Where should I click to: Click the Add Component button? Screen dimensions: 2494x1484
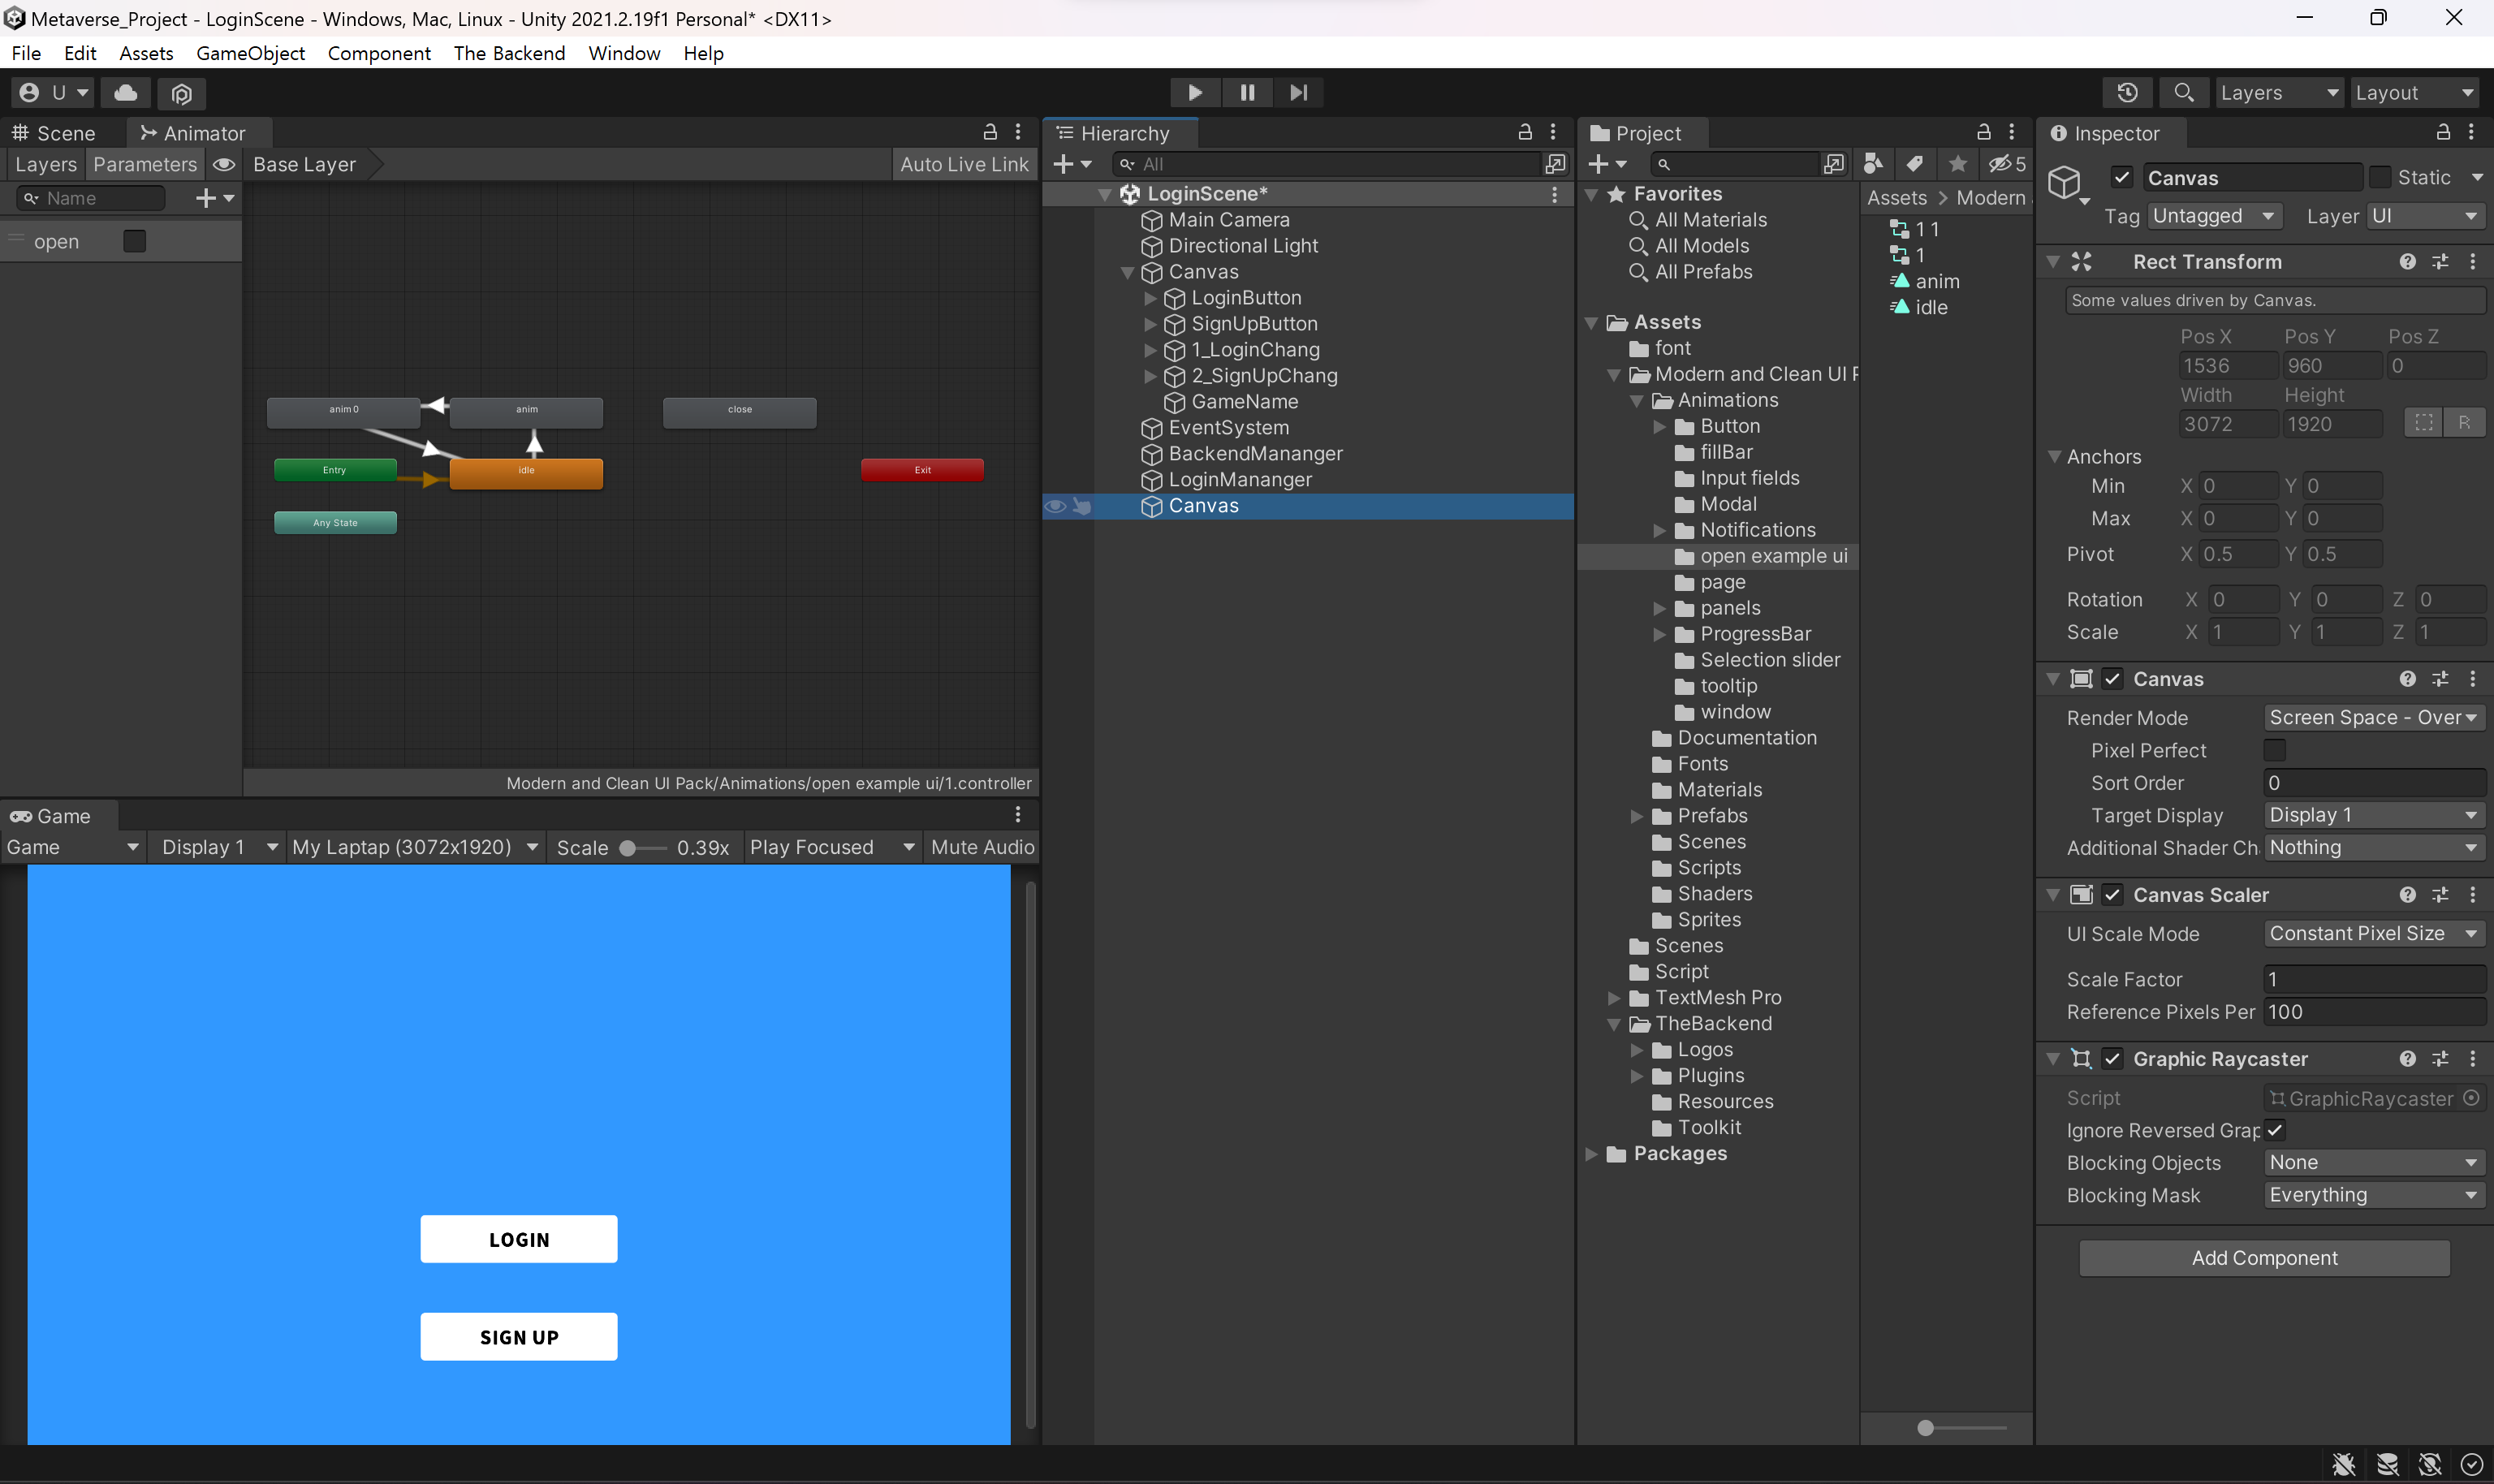click(x=2264, y=1258)
